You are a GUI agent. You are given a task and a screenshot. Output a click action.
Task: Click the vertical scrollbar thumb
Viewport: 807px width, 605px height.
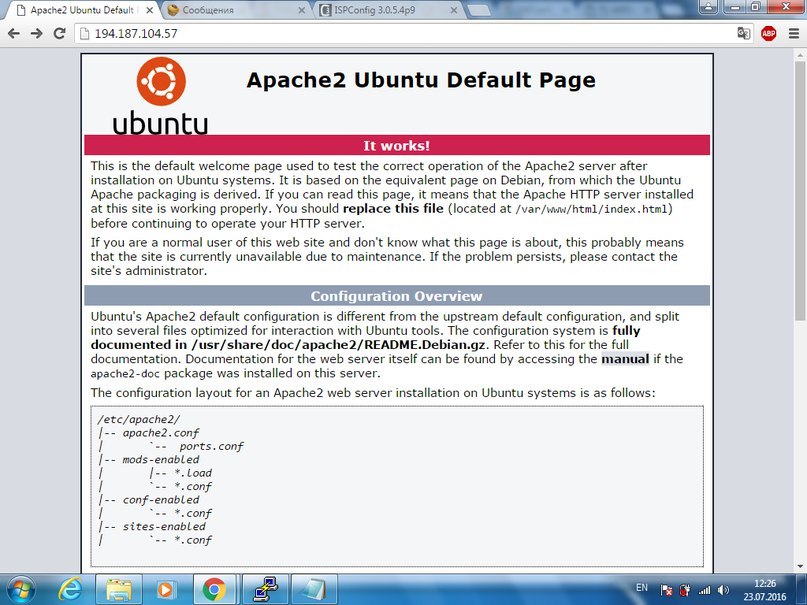[800, 190]
